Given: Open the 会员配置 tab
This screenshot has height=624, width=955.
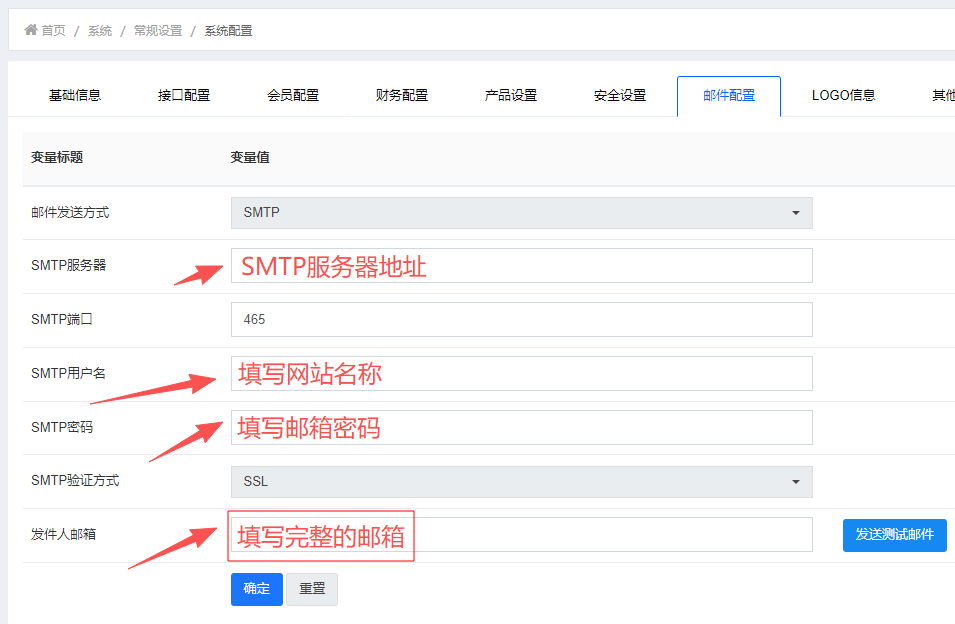Looking at the screenshot, I should 293,96.
